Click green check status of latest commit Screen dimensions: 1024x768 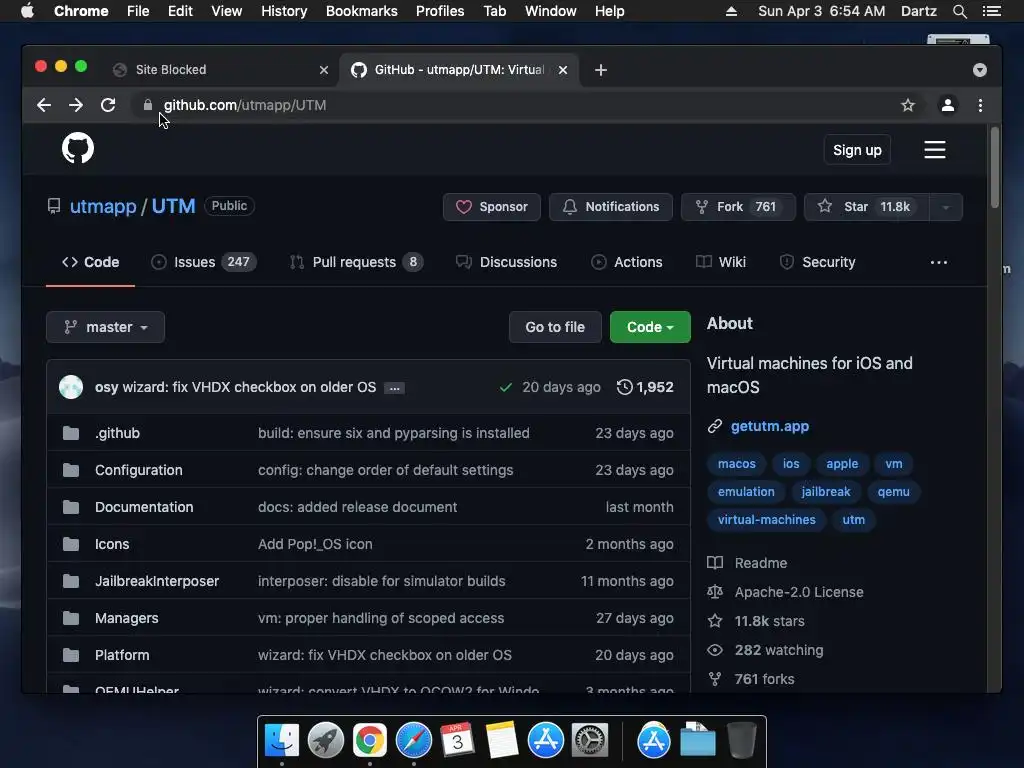click(x=505, y=387)
